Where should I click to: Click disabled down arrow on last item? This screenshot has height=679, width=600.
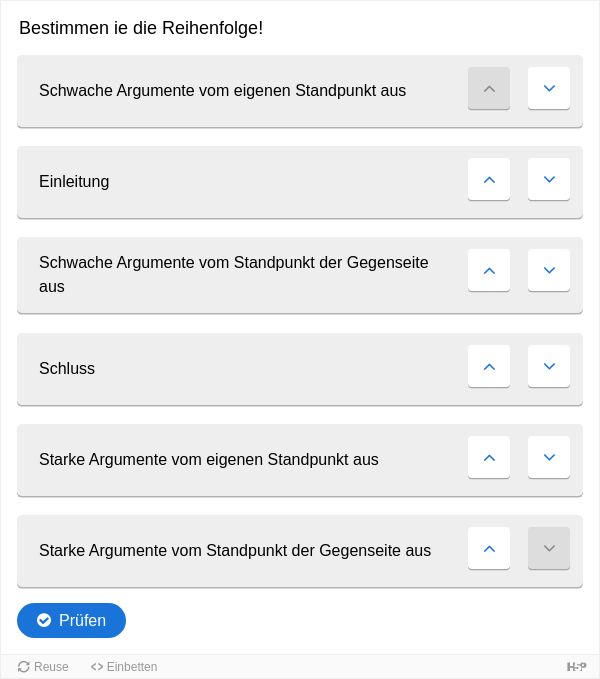tap(549, 548)
